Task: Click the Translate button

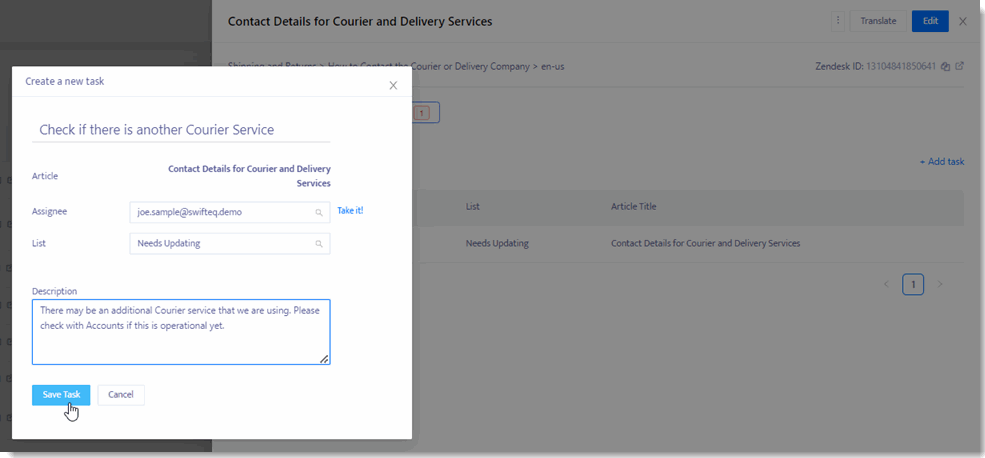Action: click(x=878, y=21)
